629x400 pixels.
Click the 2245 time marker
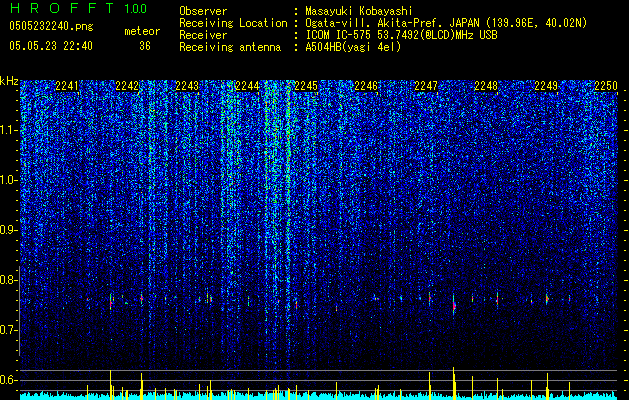tap(306, 86)
